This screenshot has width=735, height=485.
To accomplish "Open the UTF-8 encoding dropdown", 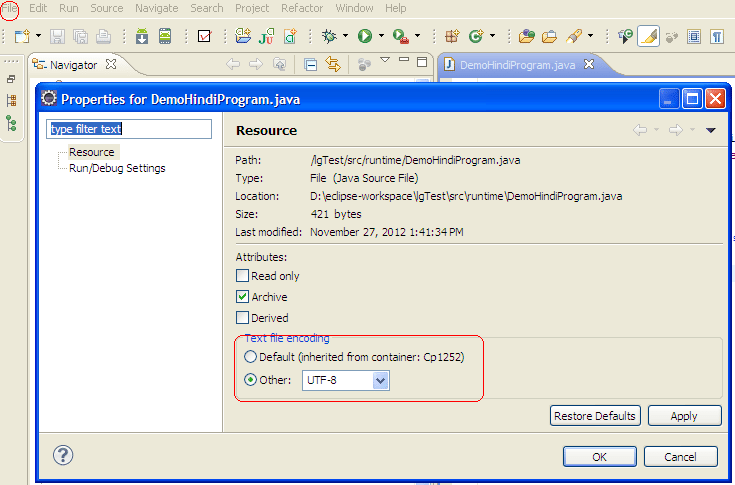I will [x=381, y=381].
